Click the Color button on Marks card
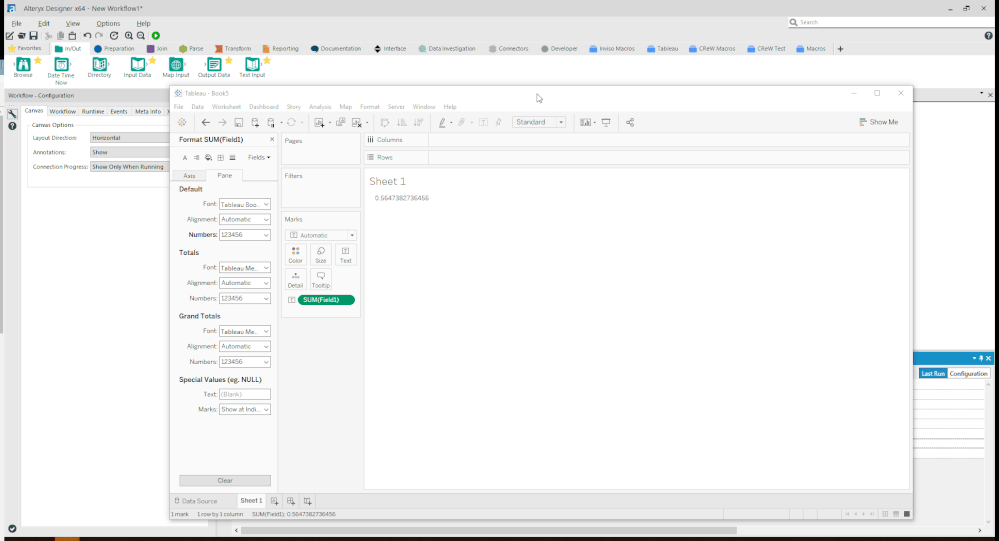This screenshot has height=541, width=999. [296, 255]
